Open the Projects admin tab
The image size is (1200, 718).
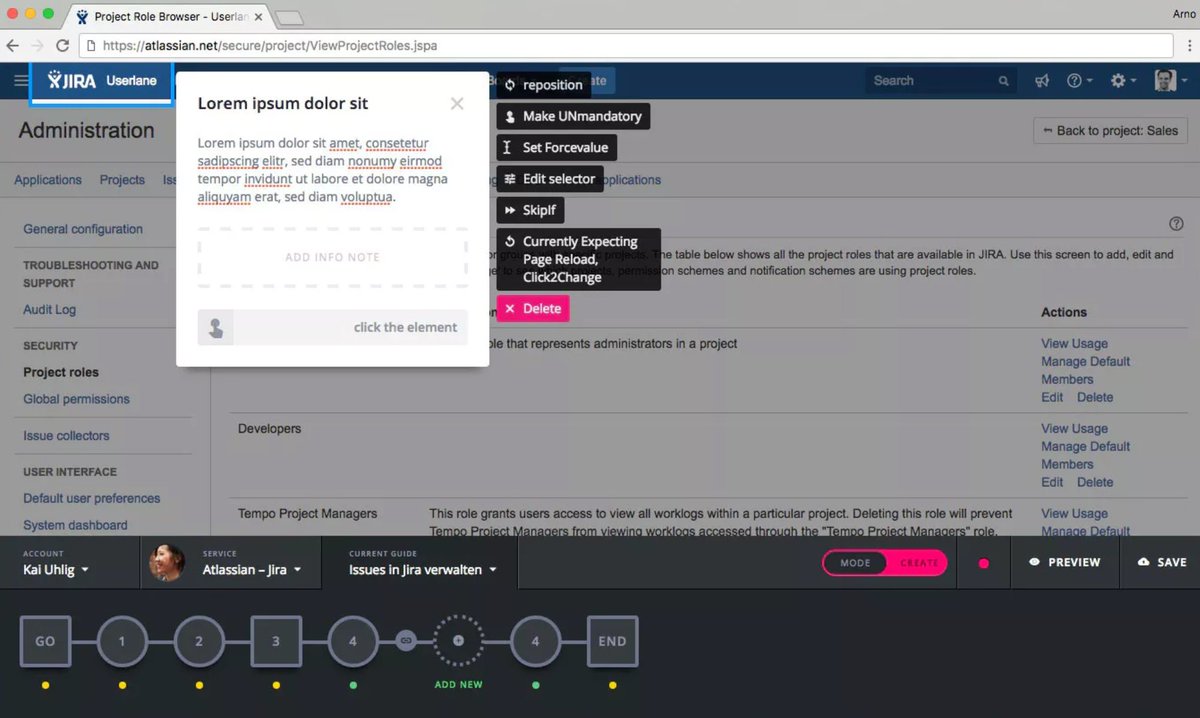pyautogui.click(x=122, y=180)
